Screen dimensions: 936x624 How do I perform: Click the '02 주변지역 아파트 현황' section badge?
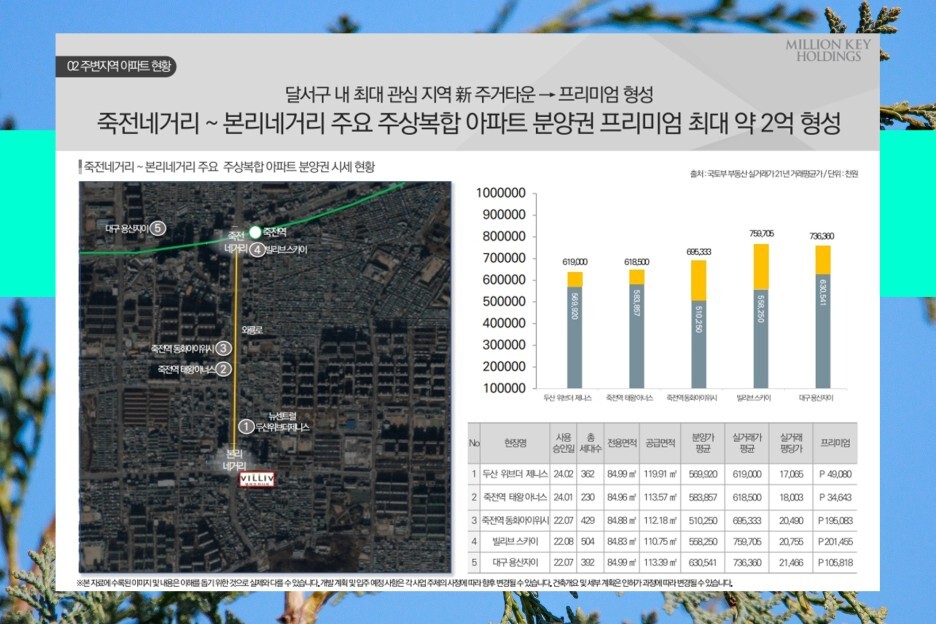[116, 66]
